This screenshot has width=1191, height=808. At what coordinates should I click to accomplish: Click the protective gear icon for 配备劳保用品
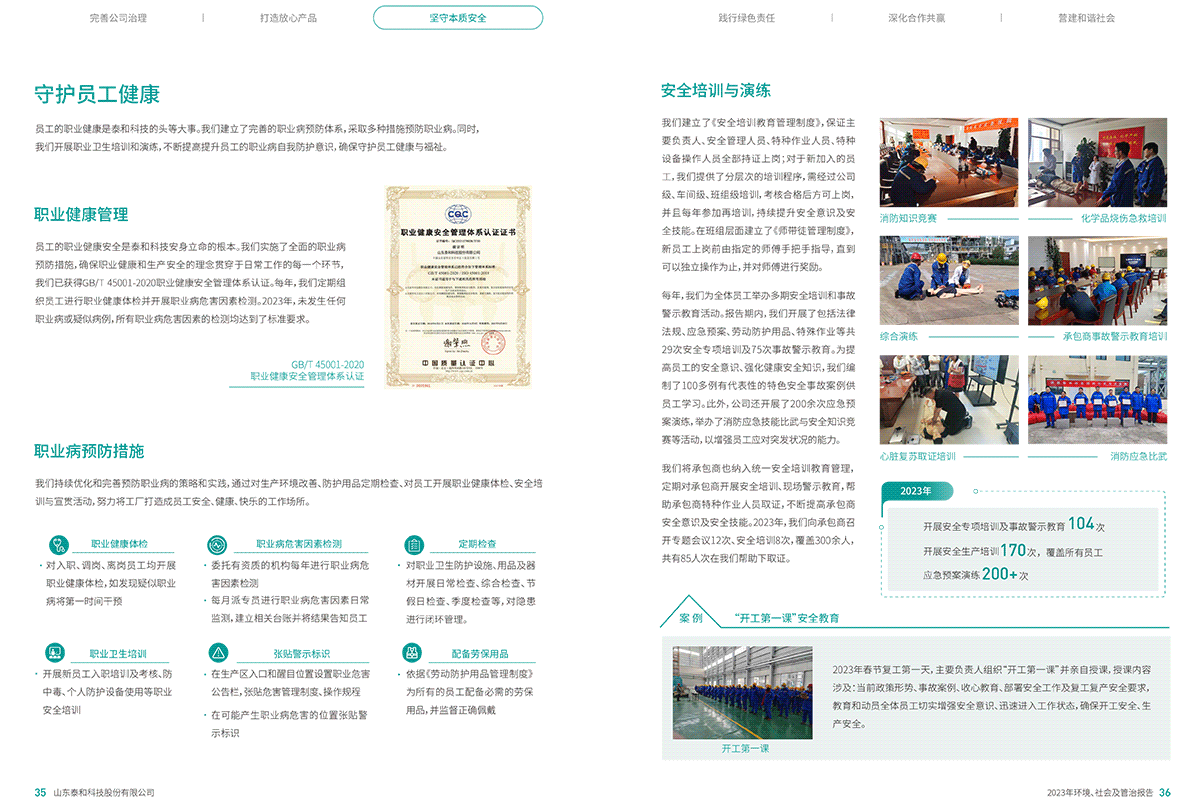[x=414, y=654]
